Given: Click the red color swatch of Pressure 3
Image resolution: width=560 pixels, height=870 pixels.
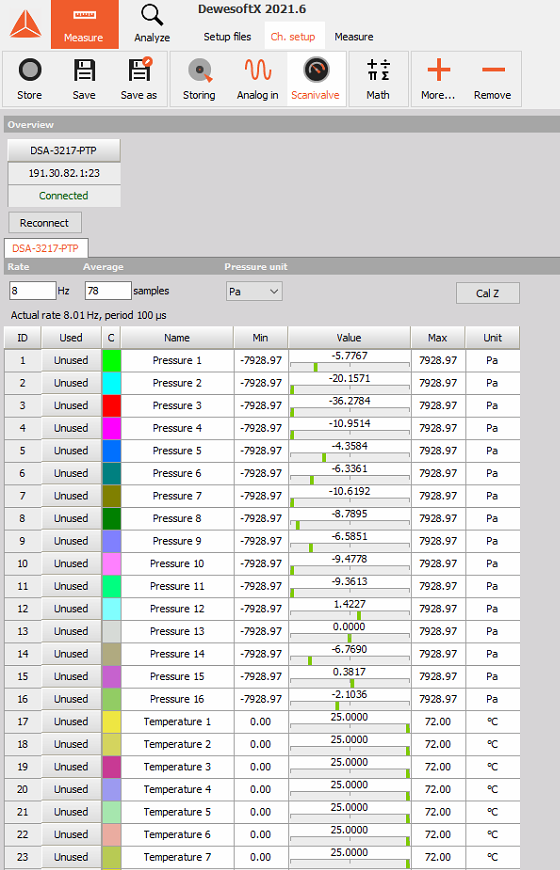Looking at the screenshot, I should (x=112, y=406).
